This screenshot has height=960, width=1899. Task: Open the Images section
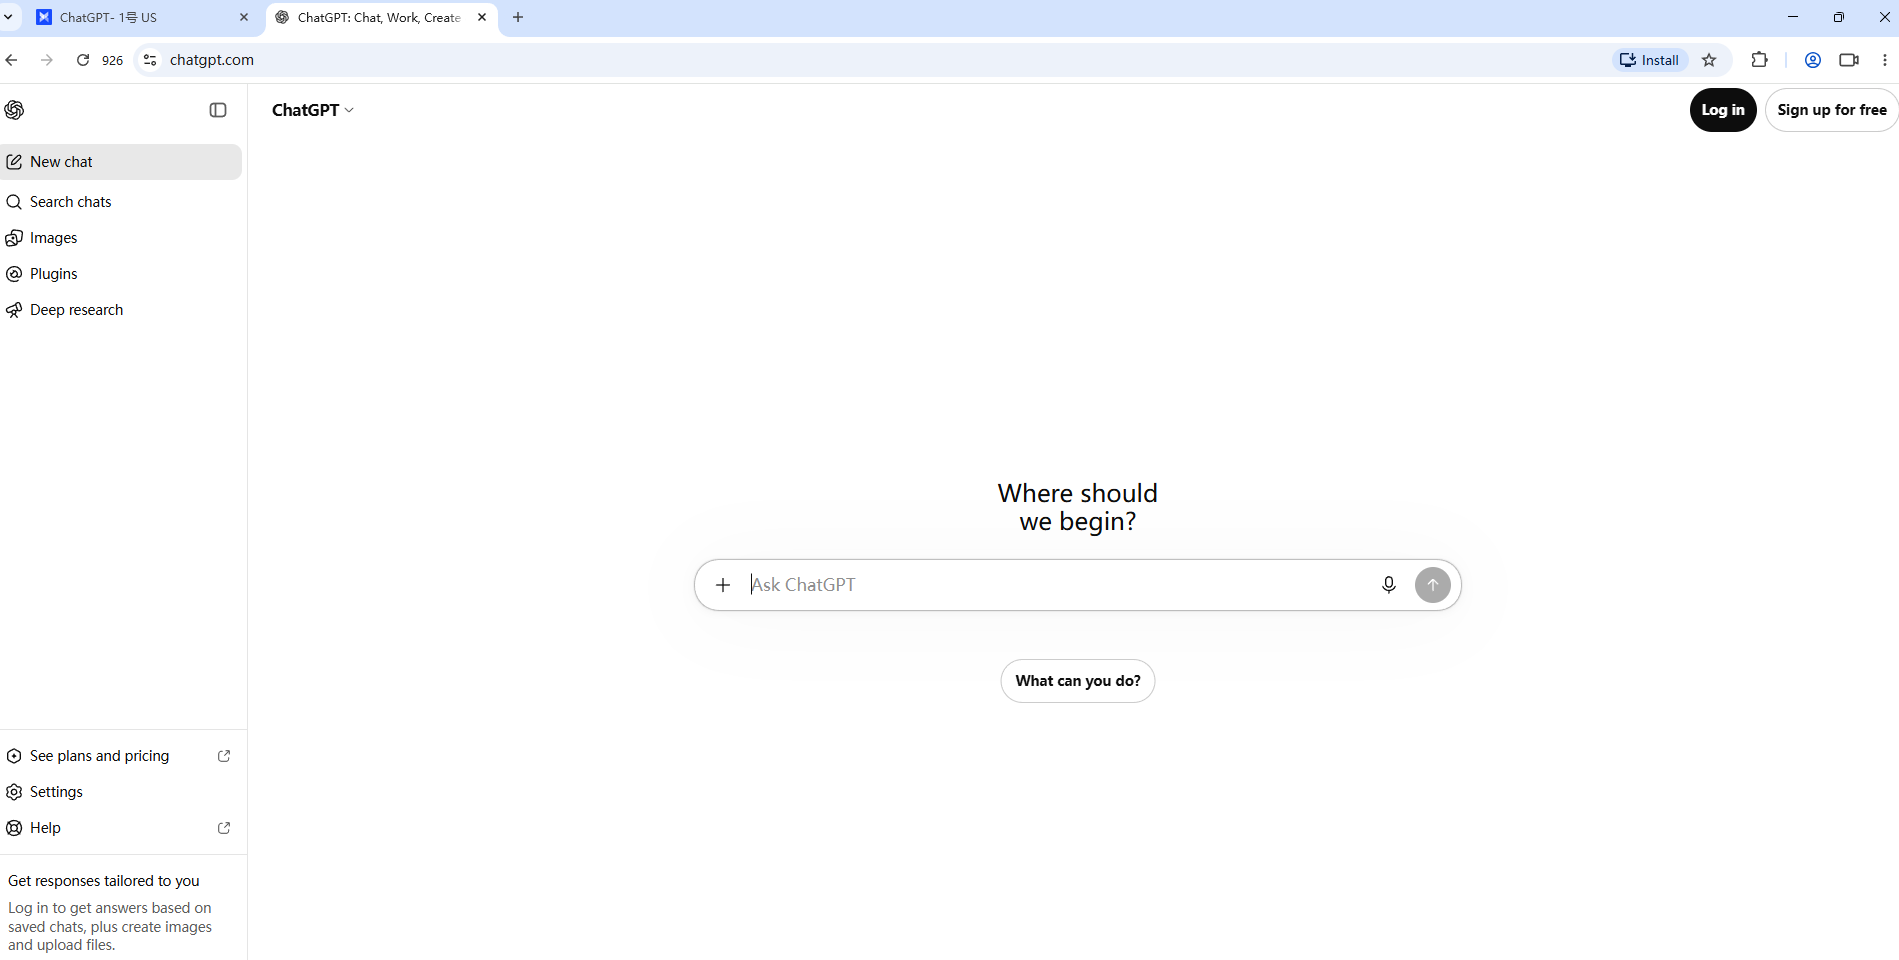tap(121, 238)
